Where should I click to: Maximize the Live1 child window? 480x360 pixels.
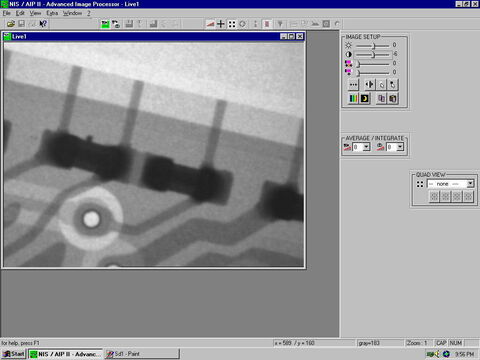tap(292, 36)
